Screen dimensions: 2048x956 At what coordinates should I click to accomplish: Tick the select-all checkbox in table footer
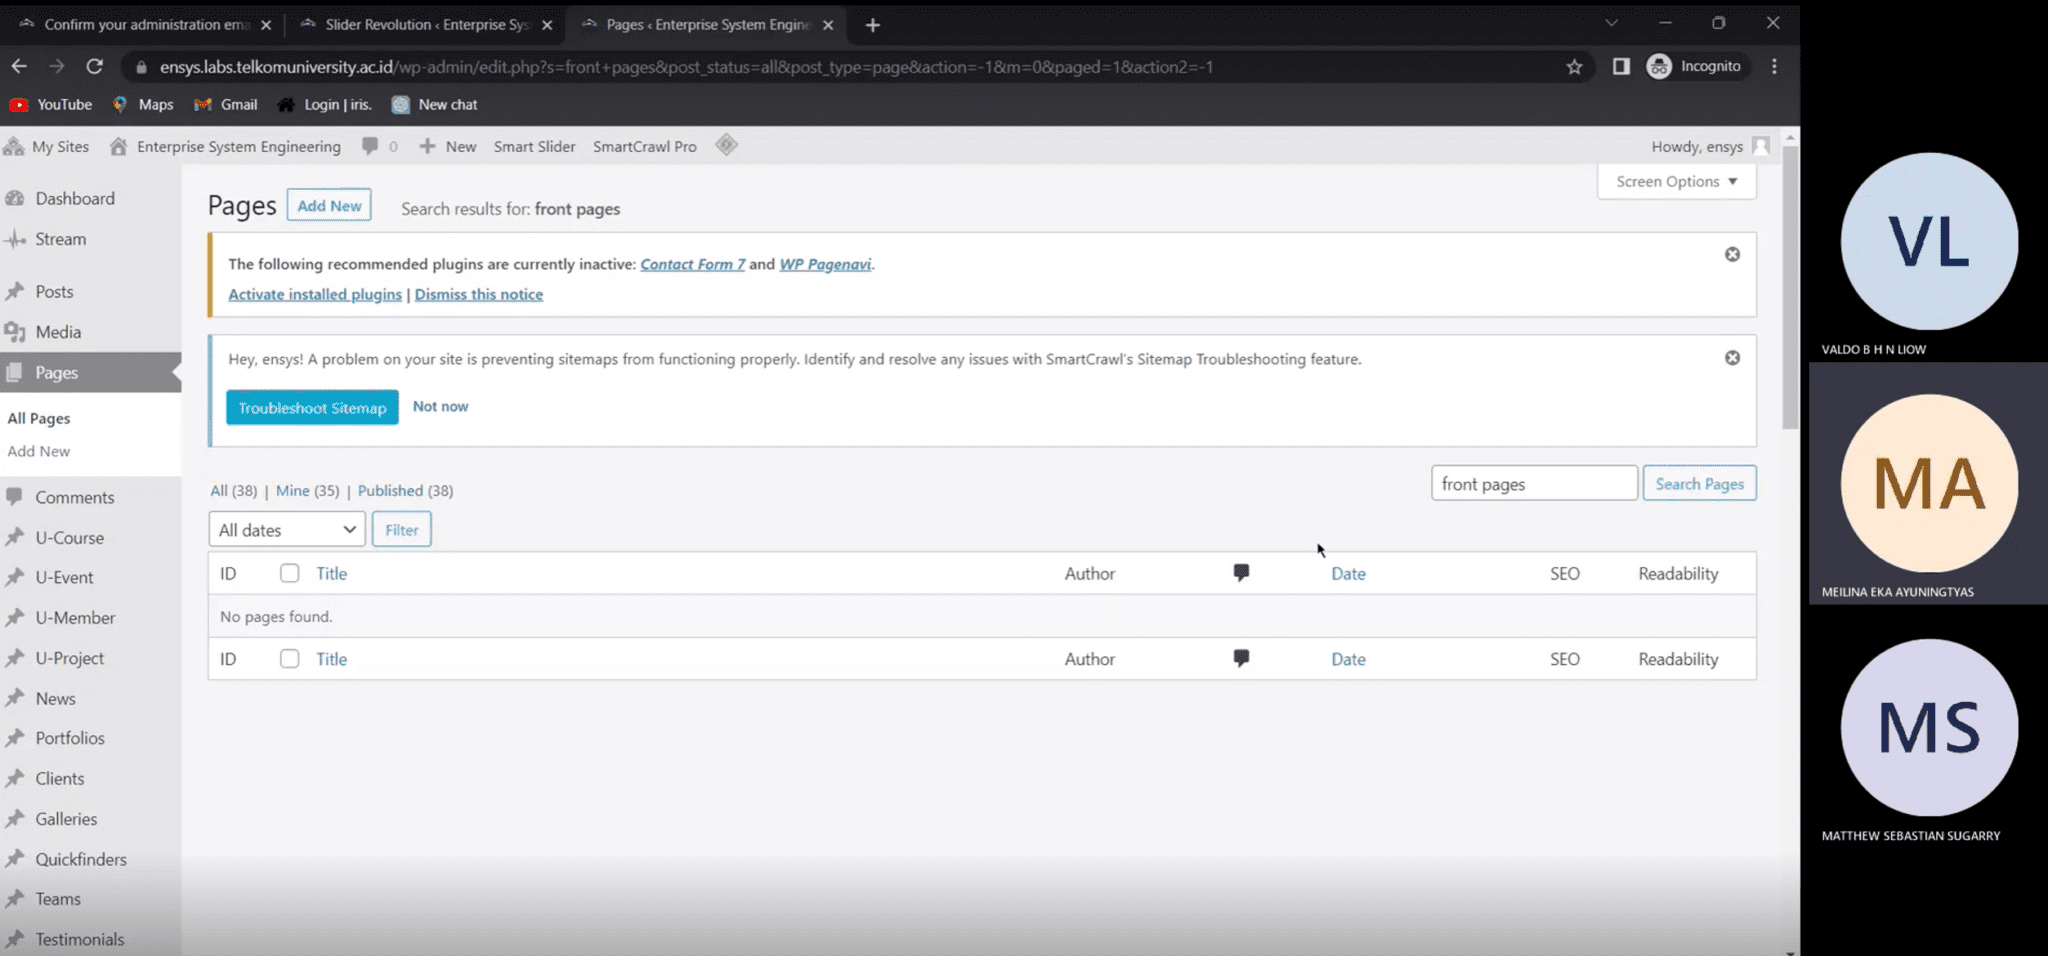click(x=289, y=658)
